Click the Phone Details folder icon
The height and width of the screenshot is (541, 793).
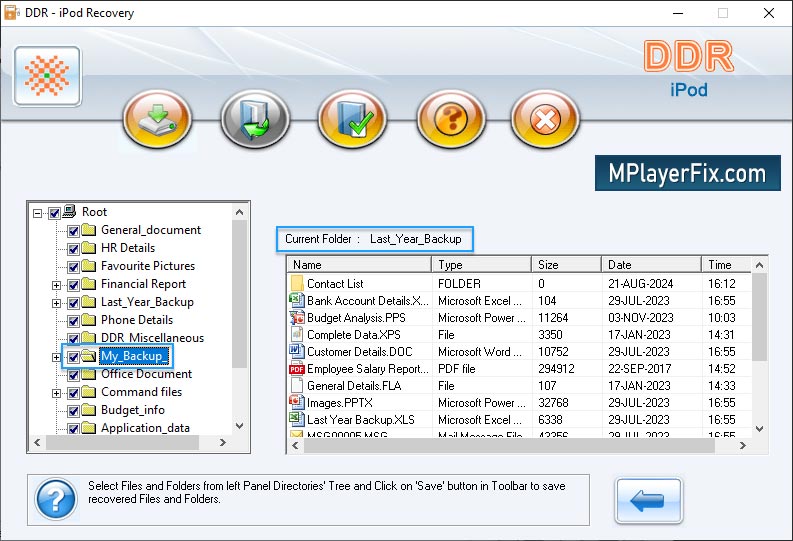click(x=89, y=320)
